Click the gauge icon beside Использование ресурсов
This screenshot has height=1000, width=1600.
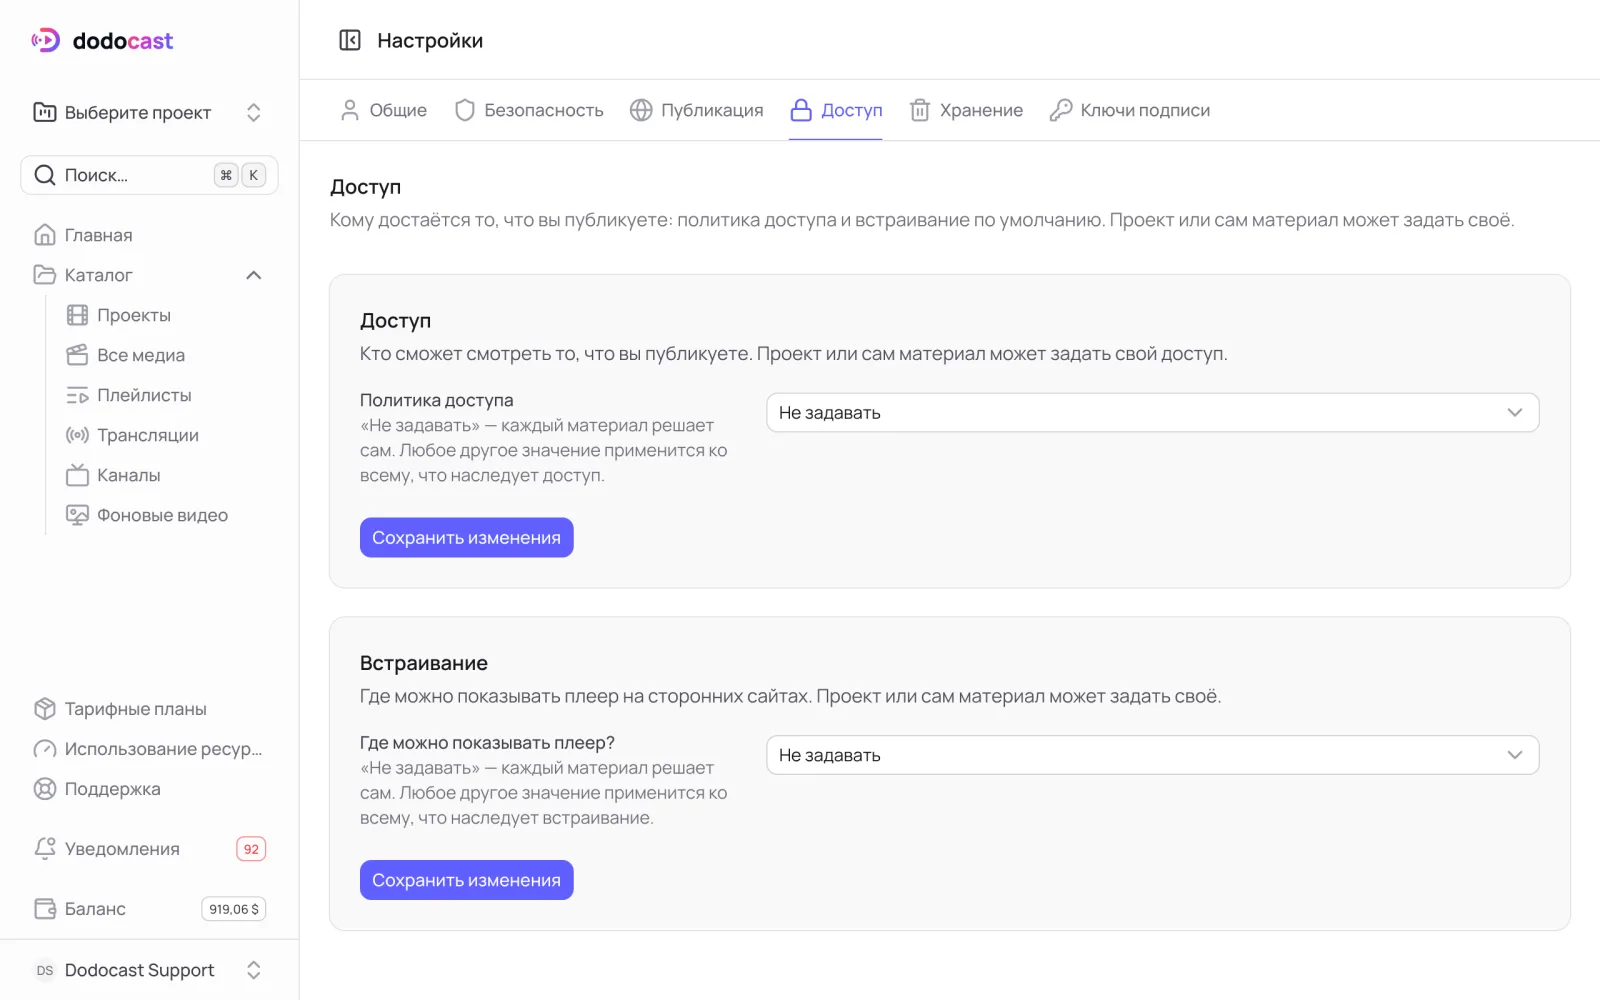point(45,749)
